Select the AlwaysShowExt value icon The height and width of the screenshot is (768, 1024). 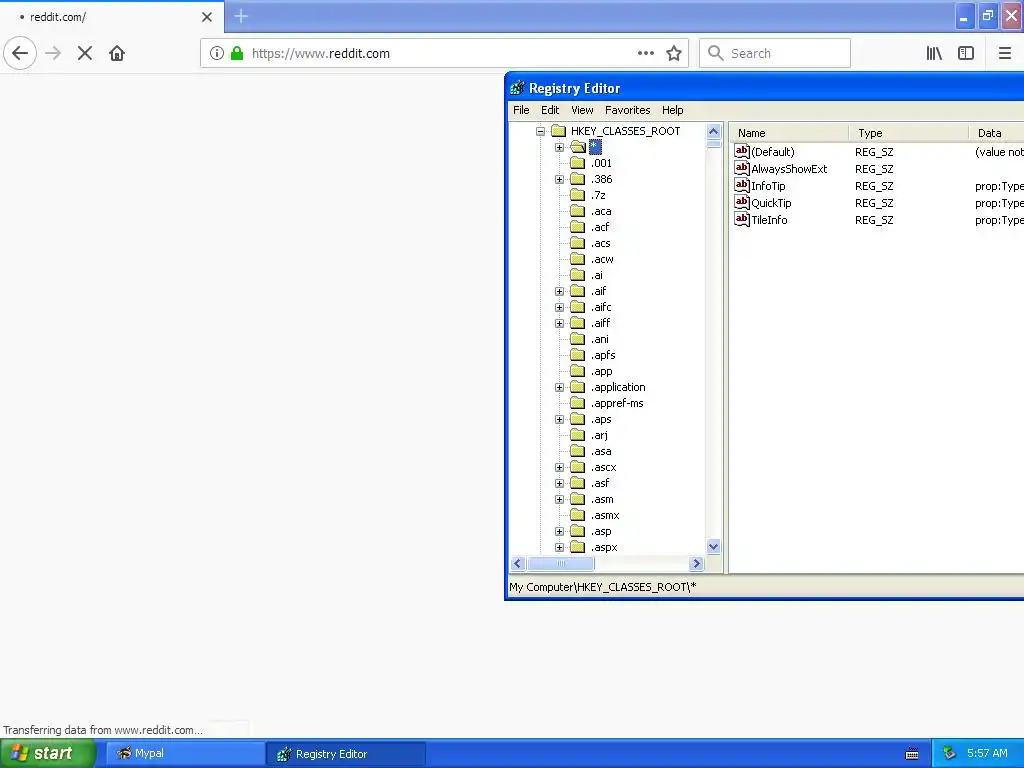point(742,168)
